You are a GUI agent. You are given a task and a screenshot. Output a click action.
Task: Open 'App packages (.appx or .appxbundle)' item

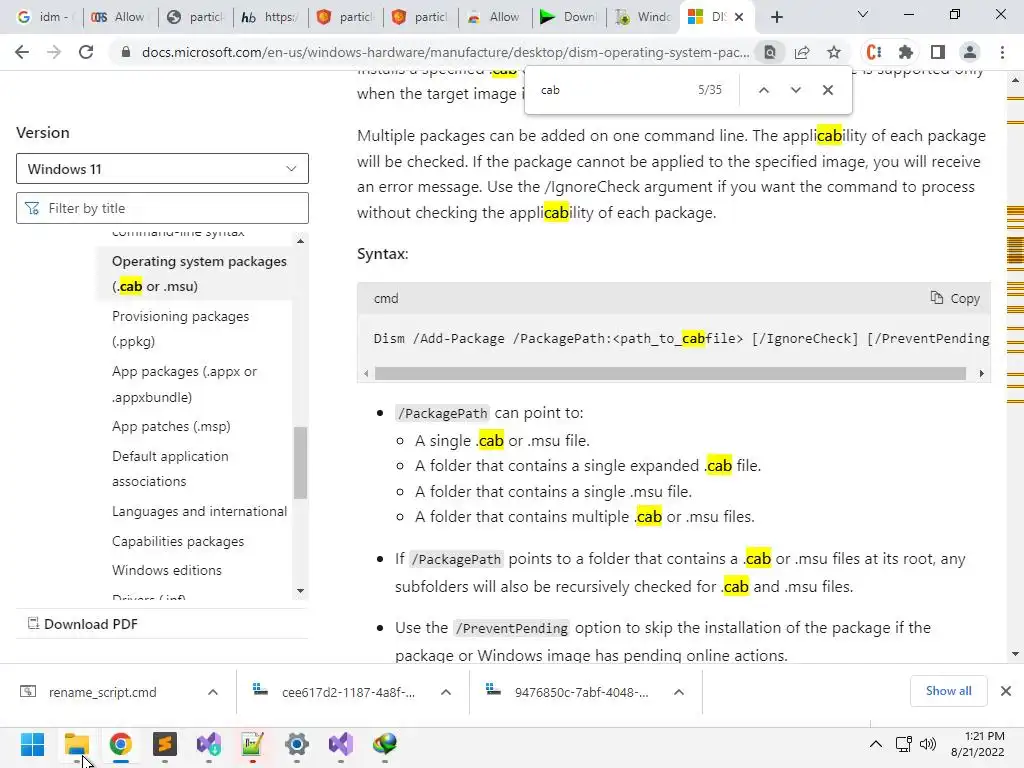pyautogui.click(x=184, y=384)
